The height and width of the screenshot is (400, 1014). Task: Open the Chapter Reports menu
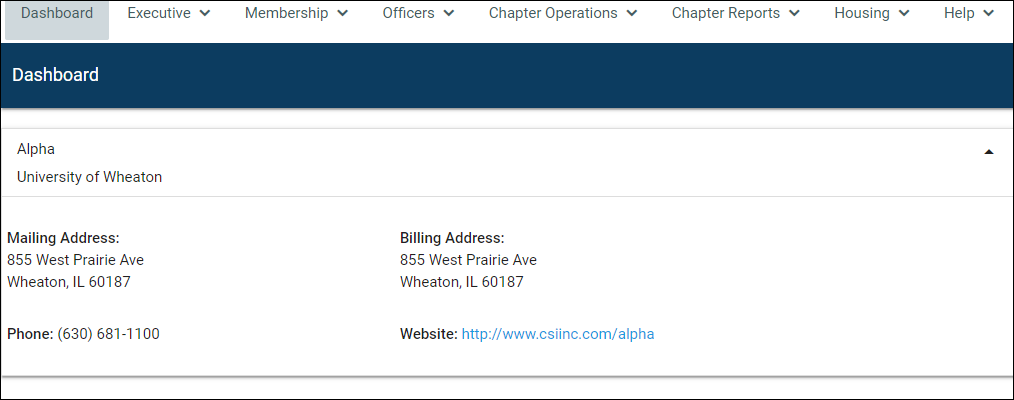pyautogui.click(x=726, y=14)
